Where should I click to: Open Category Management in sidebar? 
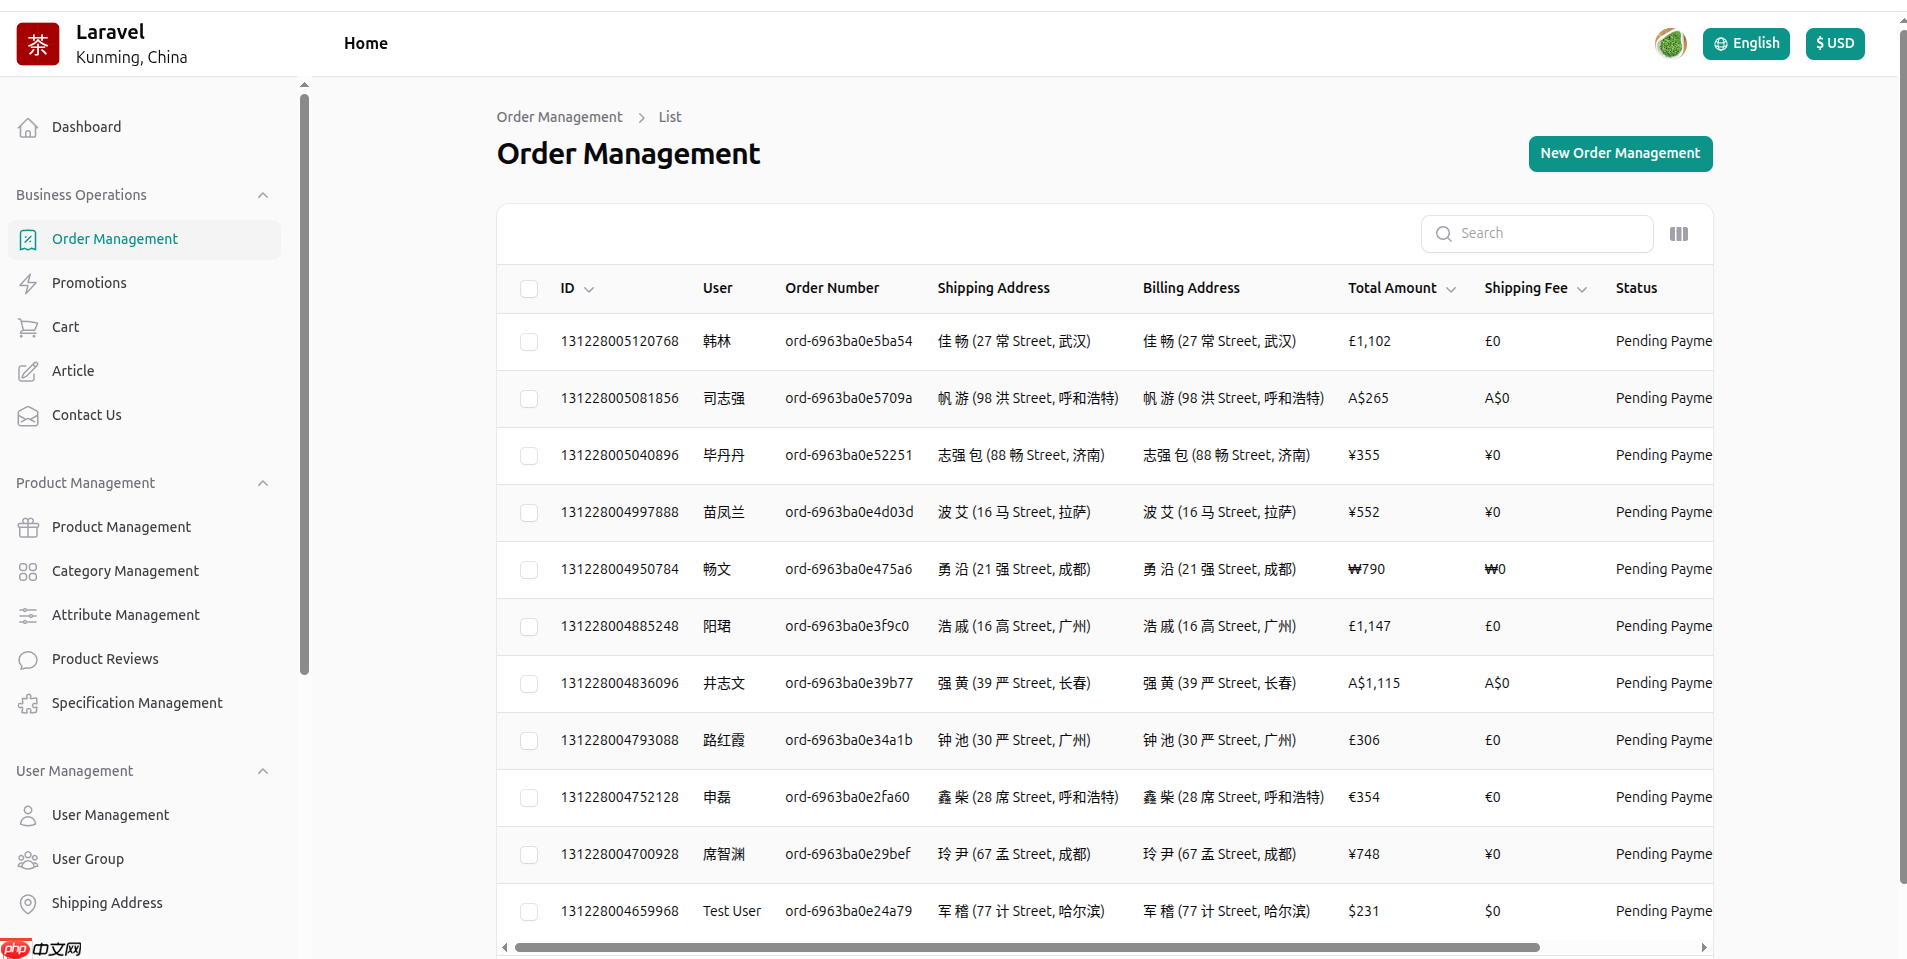125,571
